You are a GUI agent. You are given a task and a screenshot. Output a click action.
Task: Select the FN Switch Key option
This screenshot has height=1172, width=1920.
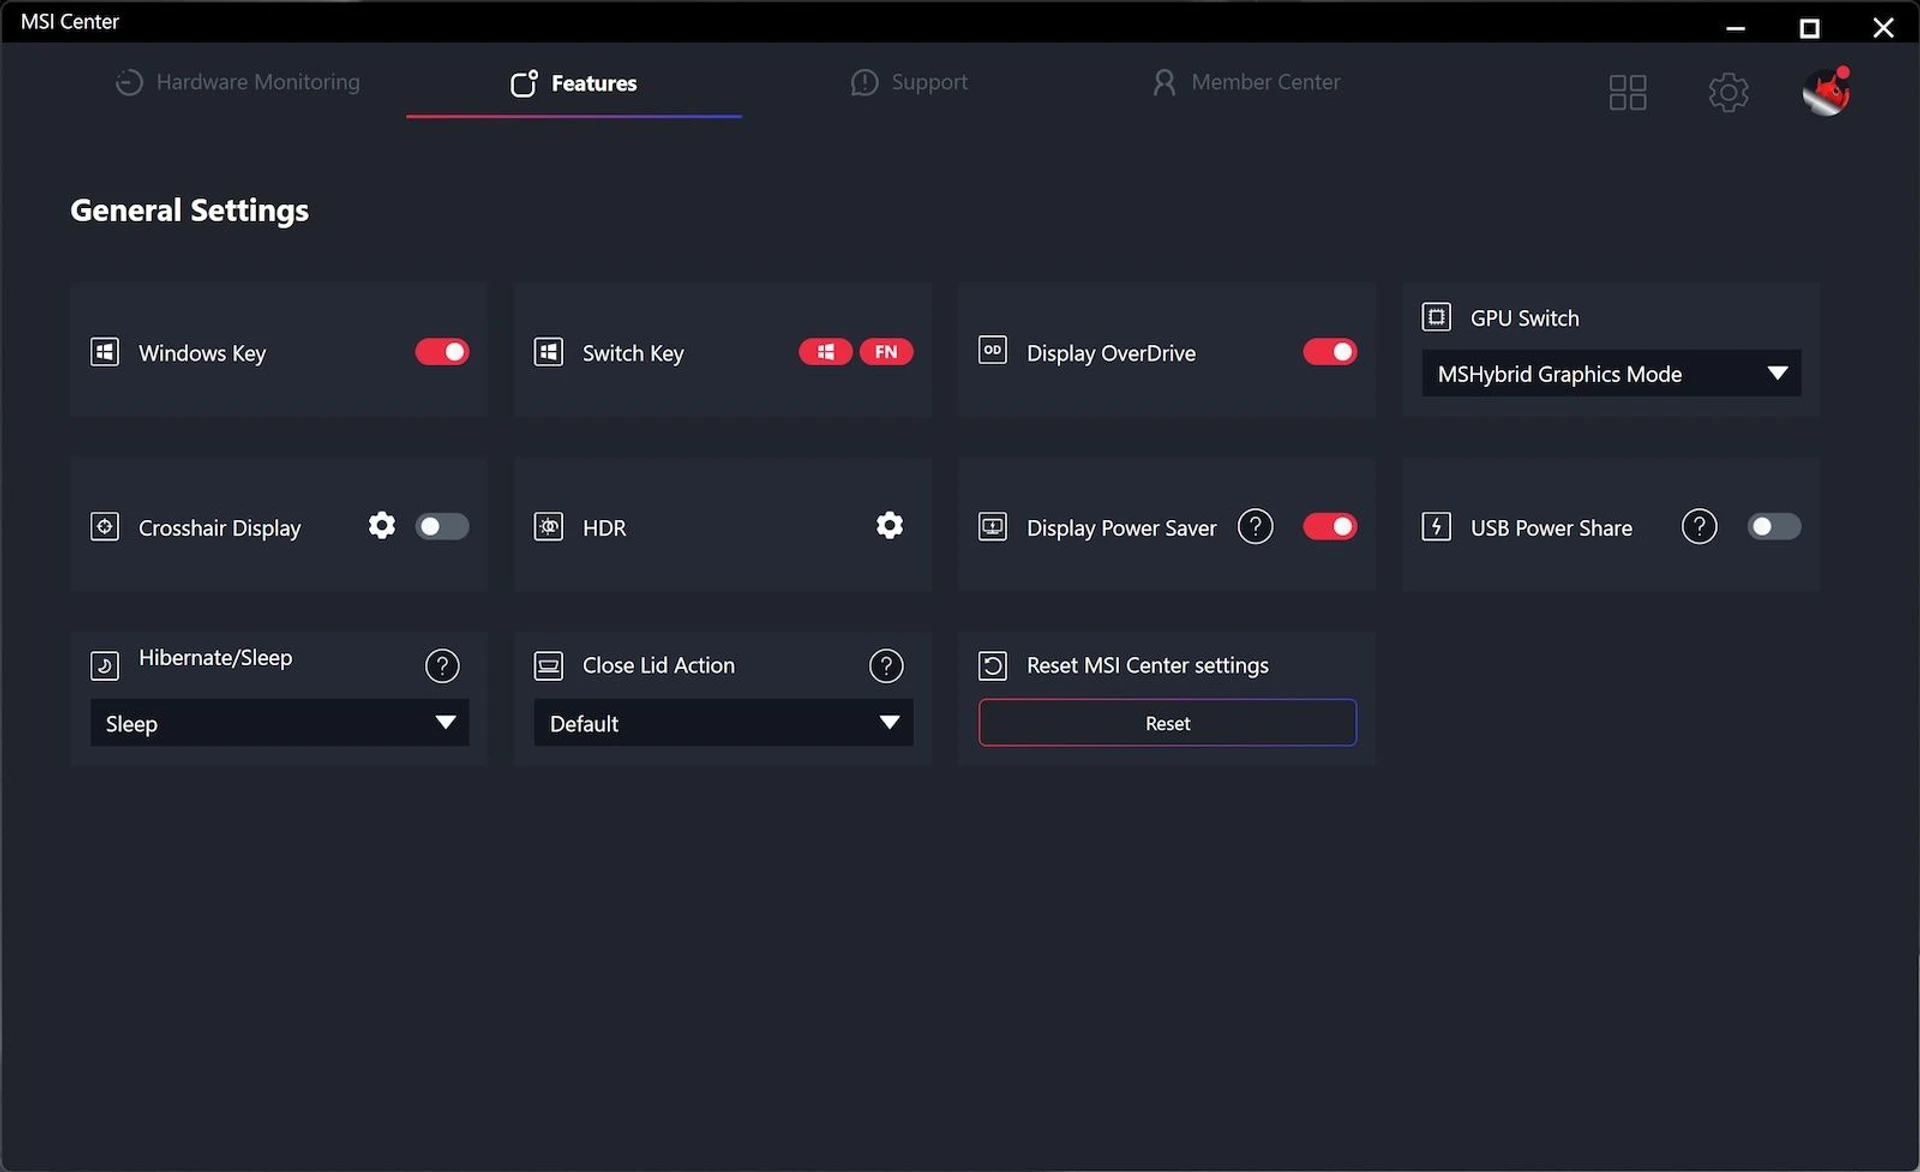click(x=886, y=352)
